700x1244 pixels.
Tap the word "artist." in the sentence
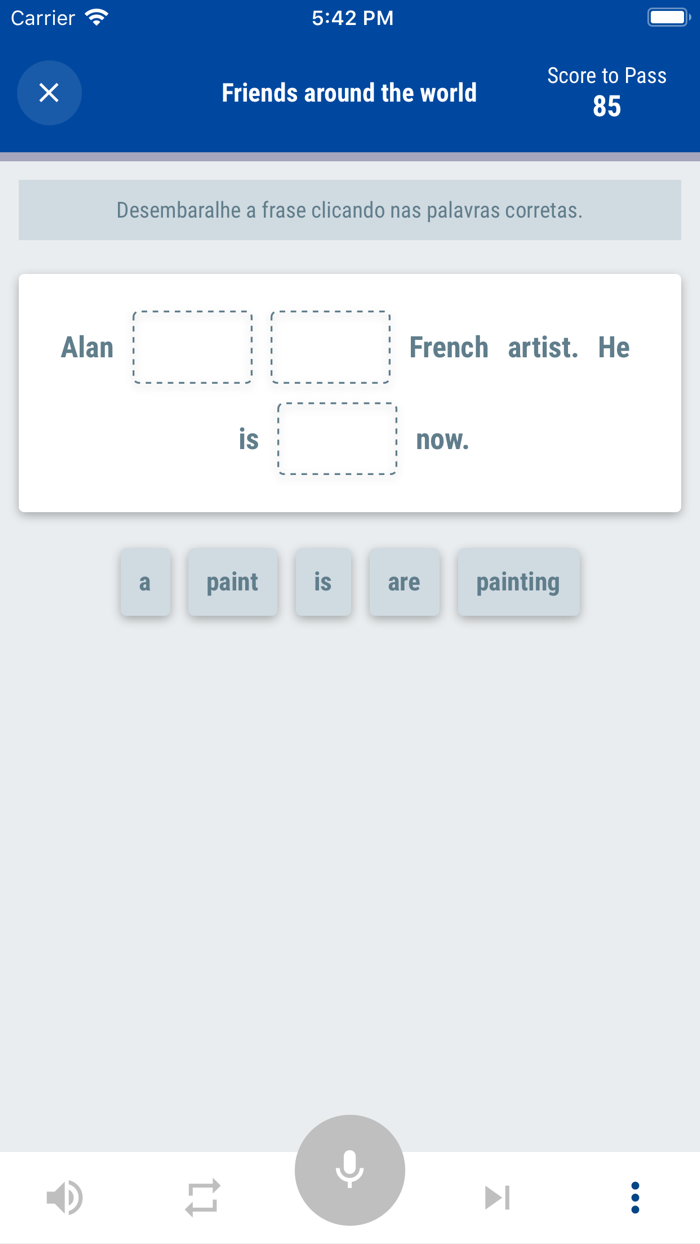pyautogui.click(x=542, y=347)
